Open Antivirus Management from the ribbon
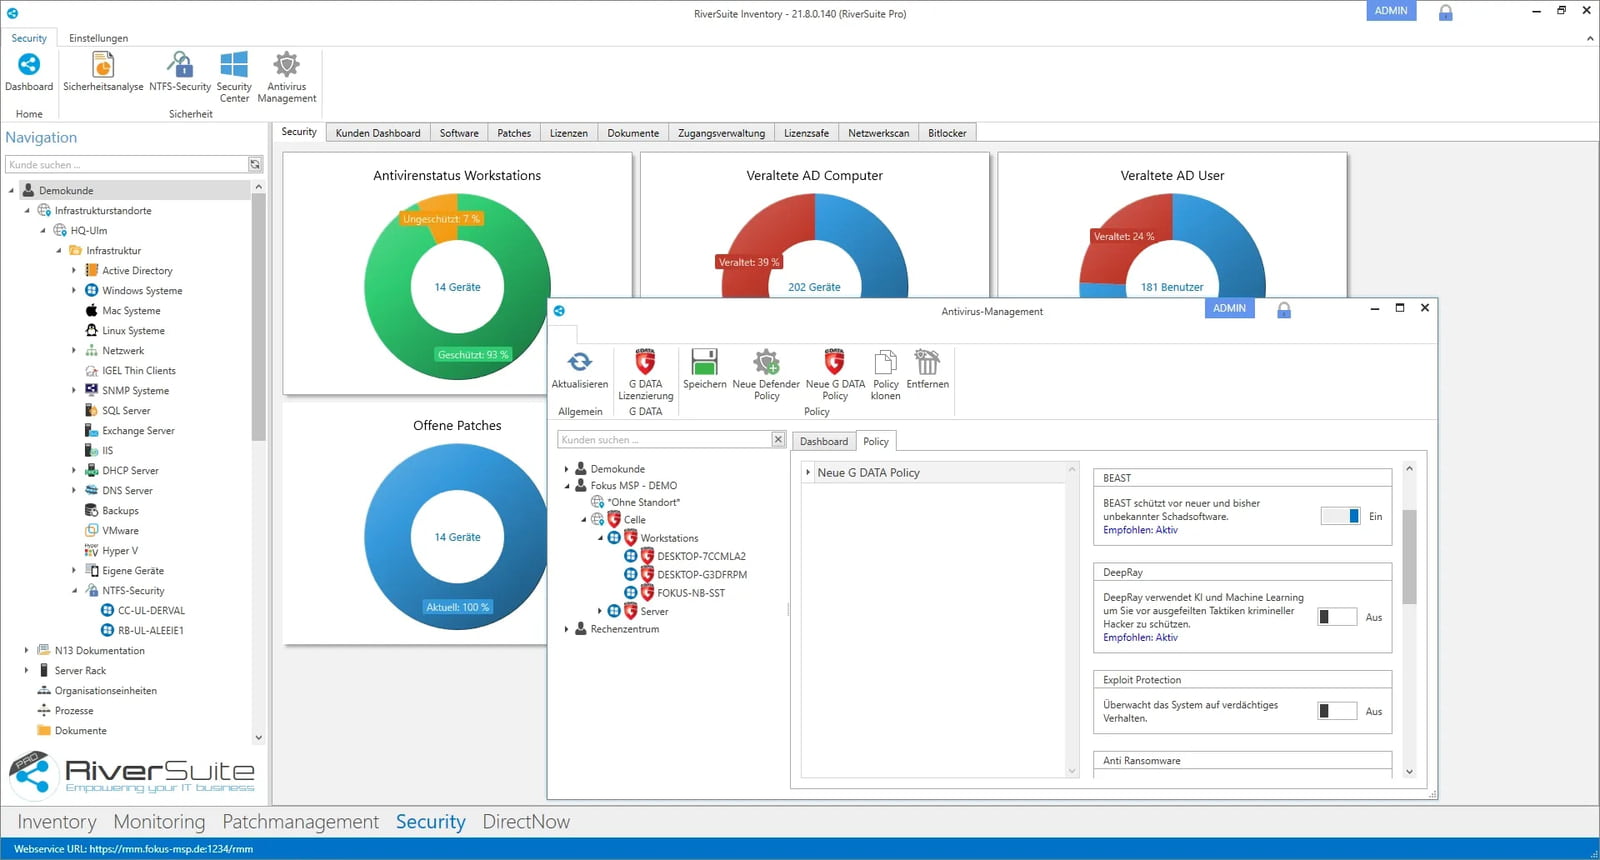Viewport: 1600px width, 860px height. (x=287, y=77)
